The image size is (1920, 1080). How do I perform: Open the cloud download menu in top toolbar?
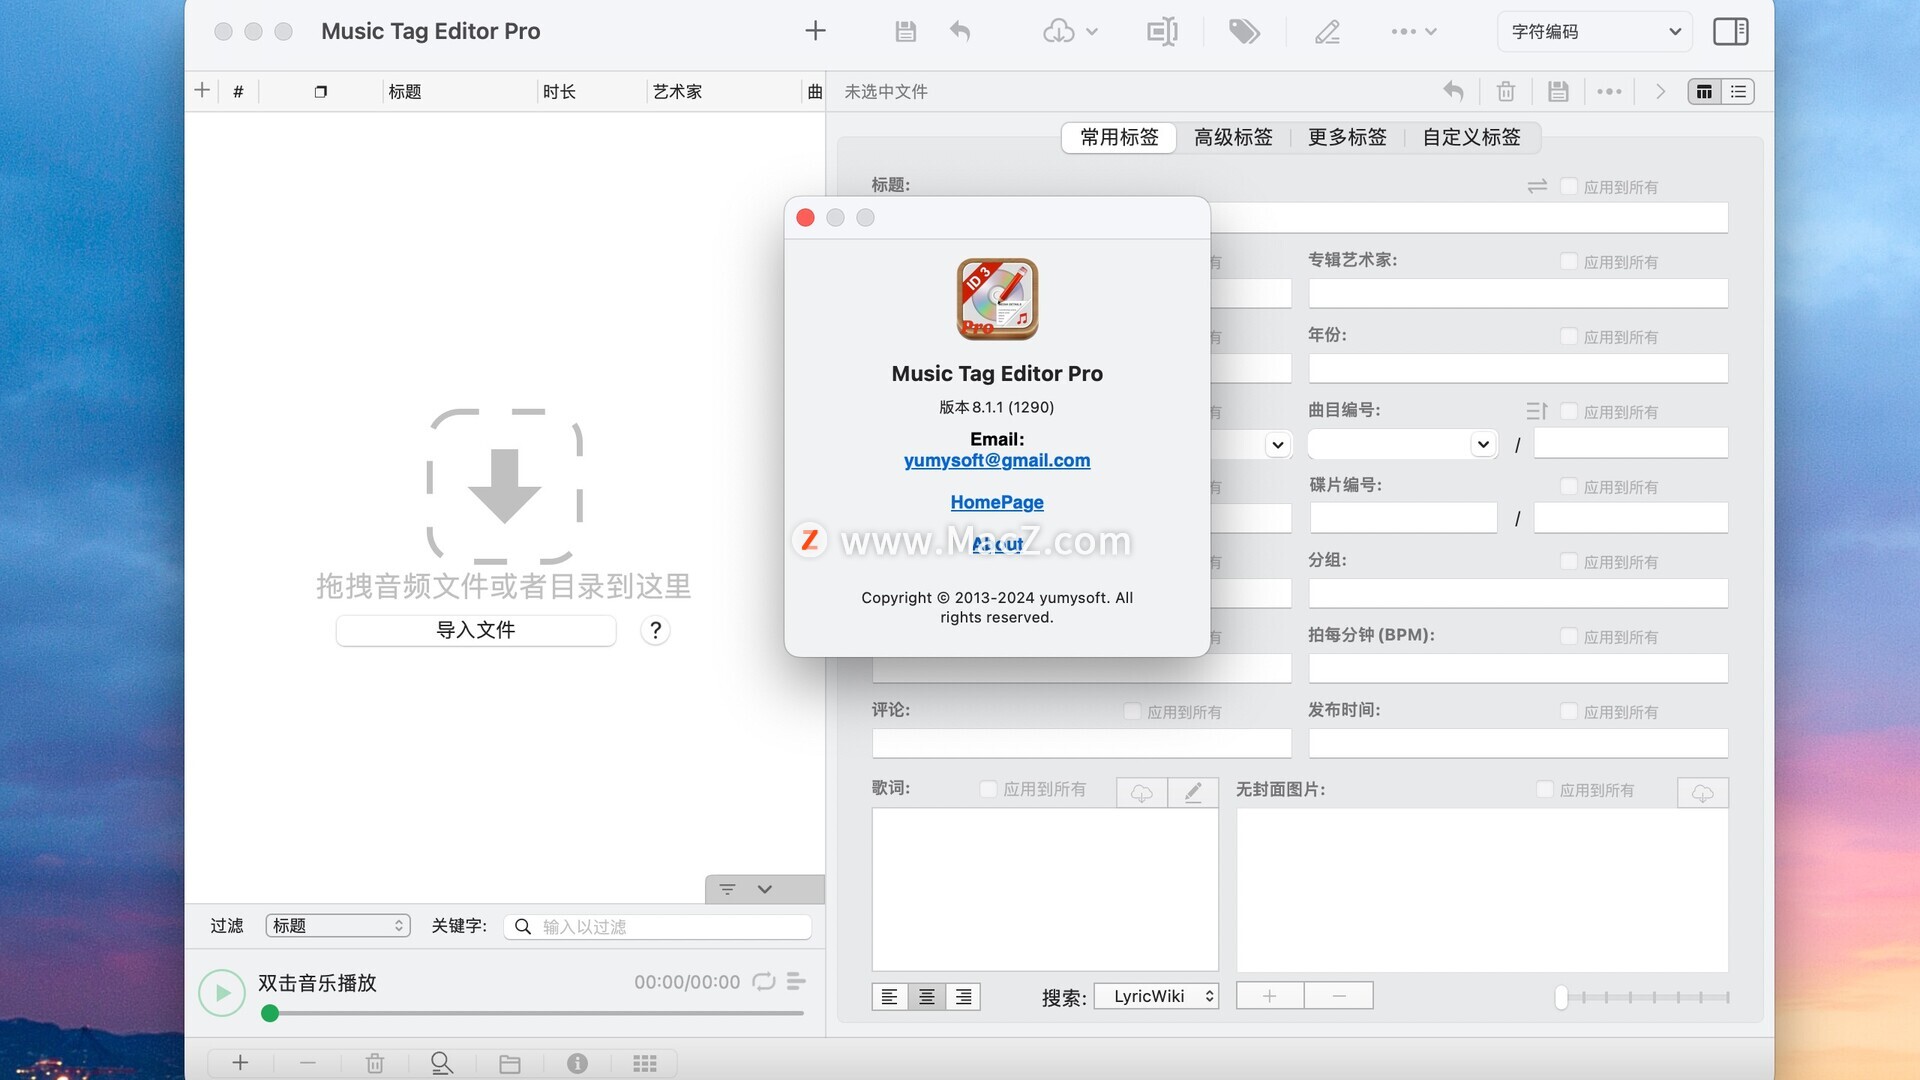(1070, 31)
